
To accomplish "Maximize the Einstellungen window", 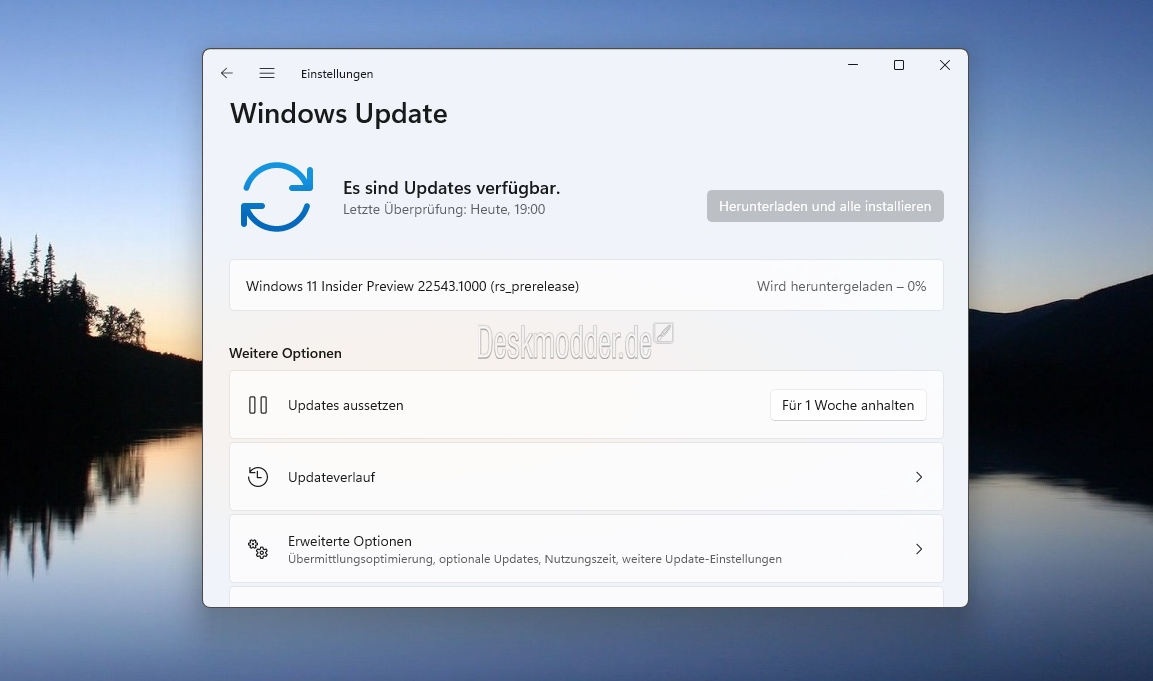I will point(899,65).
